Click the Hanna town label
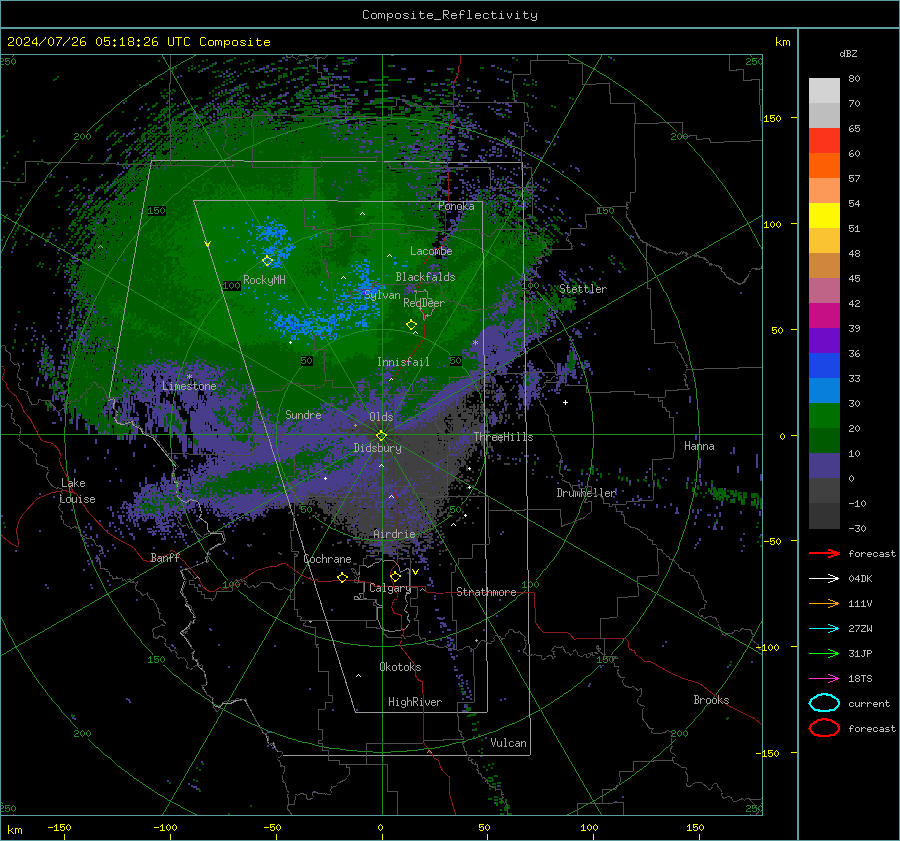900x841 pixels. [699, 446]
